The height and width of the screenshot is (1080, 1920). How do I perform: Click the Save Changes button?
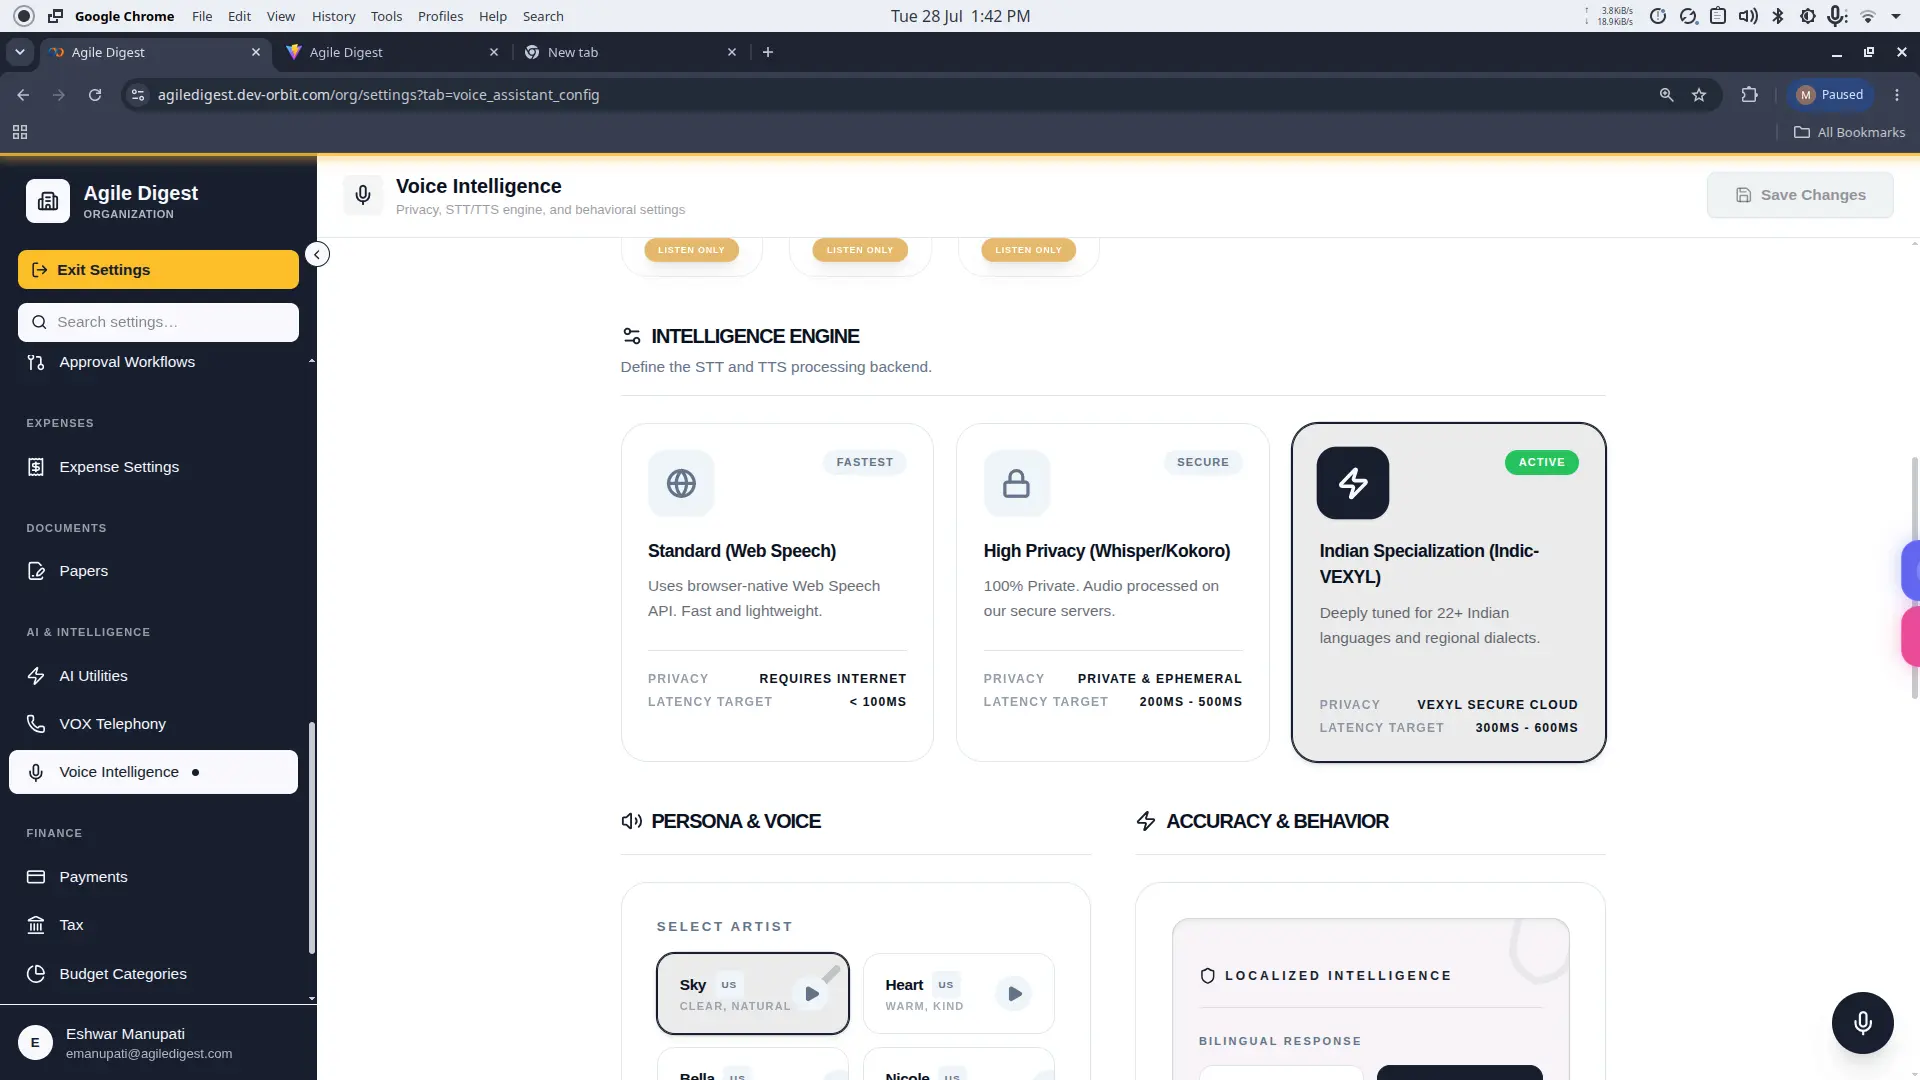1800,195
